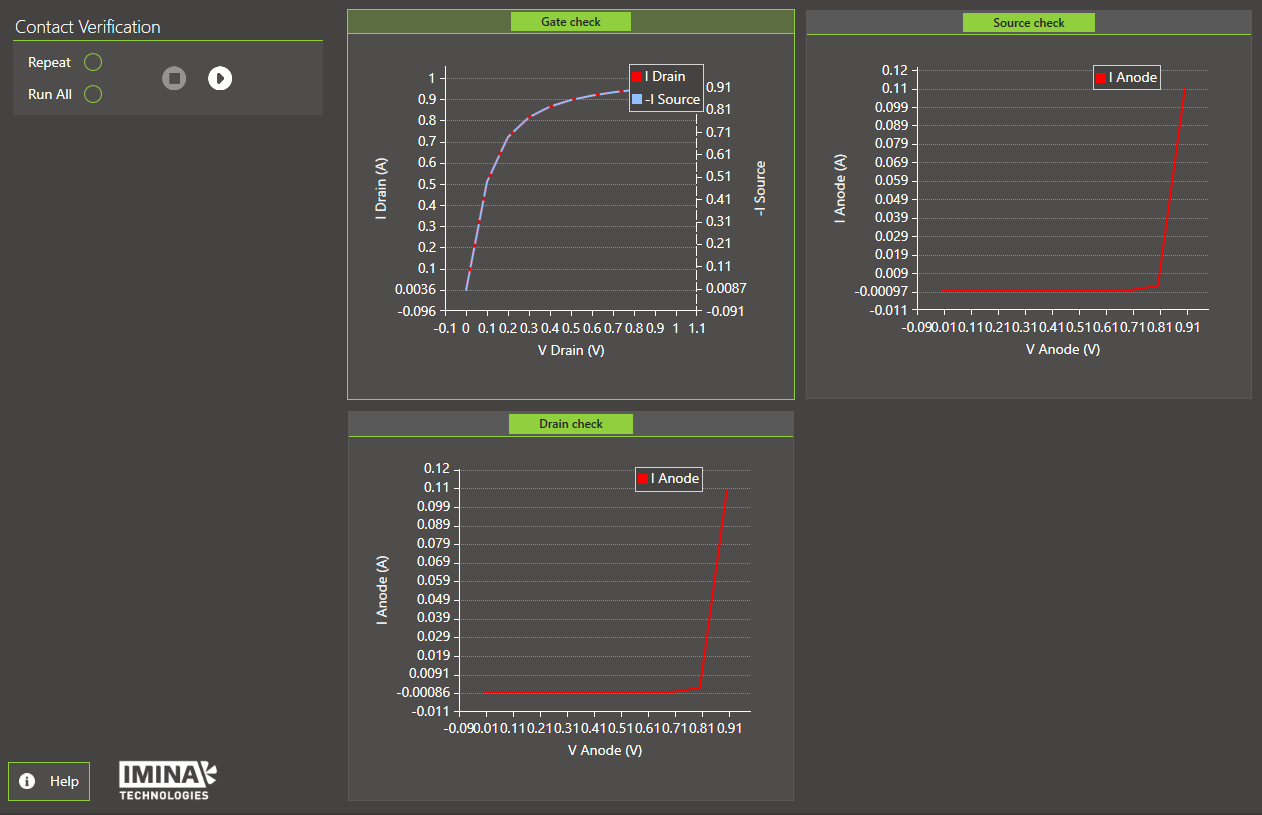Select the Source check header label
This screenshot has height=815, width=1262.
tap(1028, 23)
